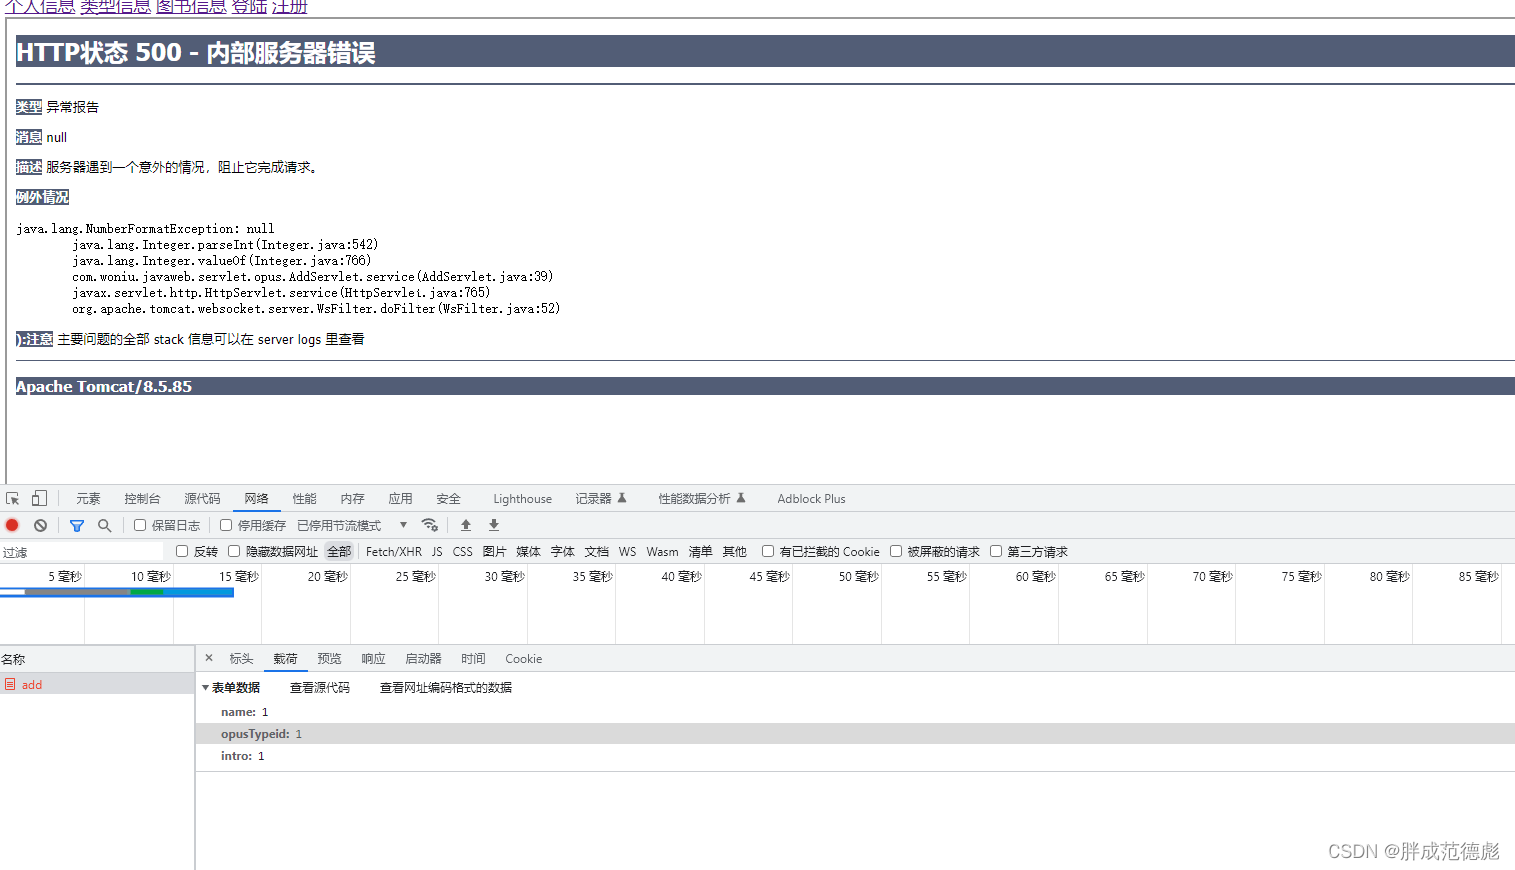Open the Response tab of request
This screenshot has width=1515, height=870.
[x=373, y=658]
